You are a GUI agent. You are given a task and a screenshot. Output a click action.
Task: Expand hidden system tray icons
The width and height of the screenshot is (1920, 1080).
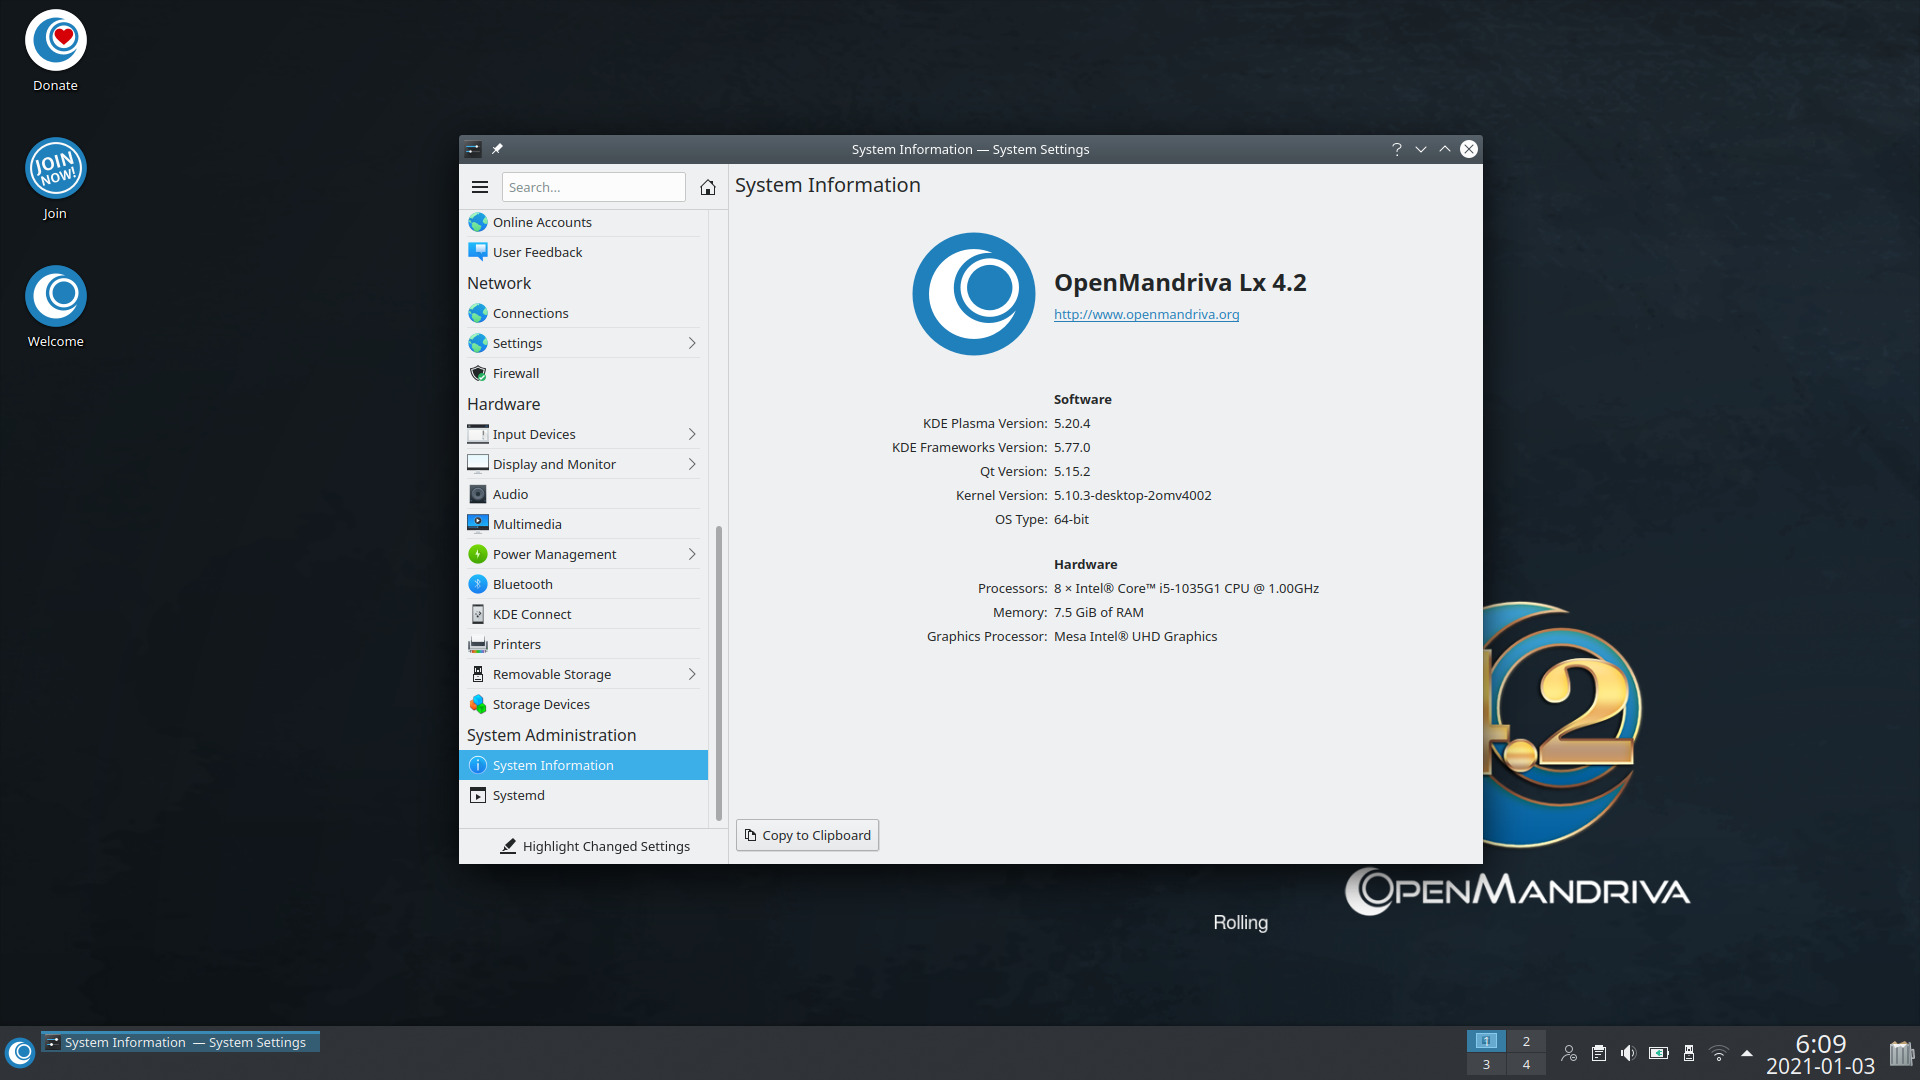click(1747, 1053)
